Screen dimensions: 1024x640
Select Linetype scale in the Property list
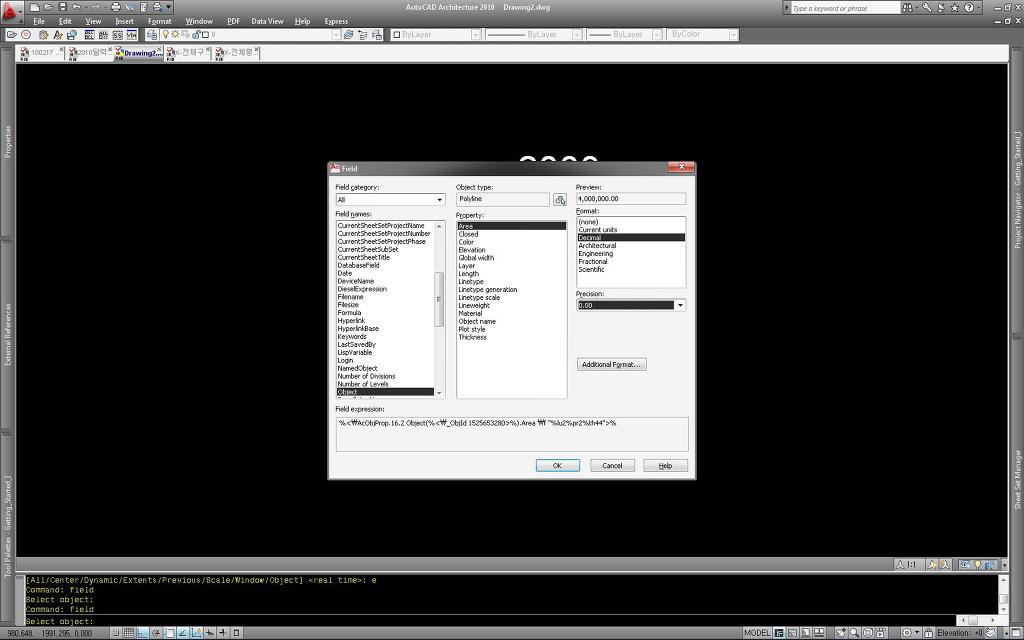pyautogui.click(x=479, y=297)
